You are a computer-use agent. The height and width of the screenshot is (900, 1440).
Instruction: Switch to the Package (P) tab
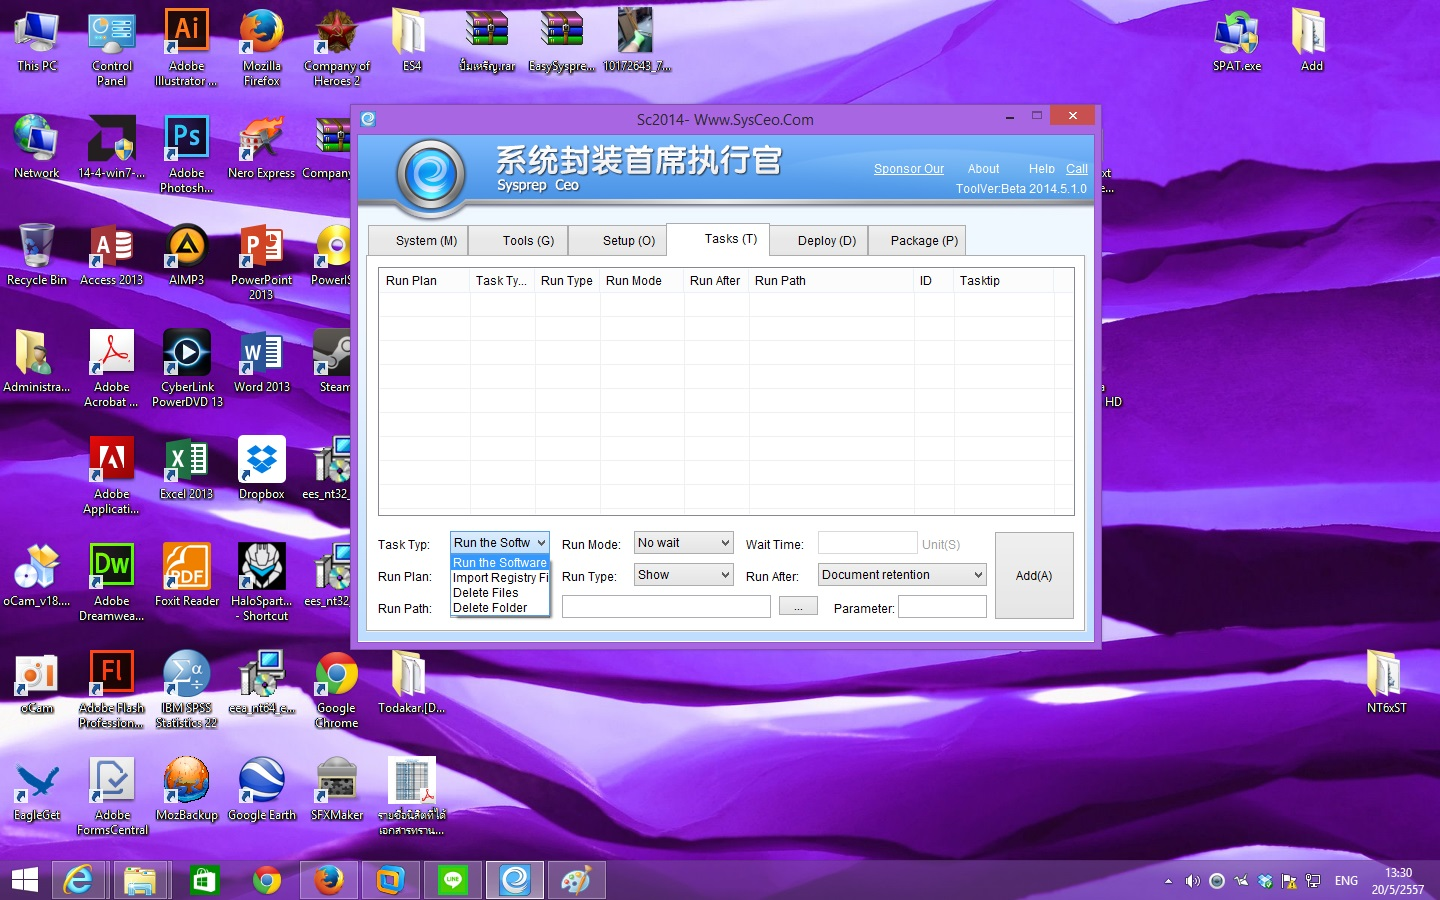[918, 241]
